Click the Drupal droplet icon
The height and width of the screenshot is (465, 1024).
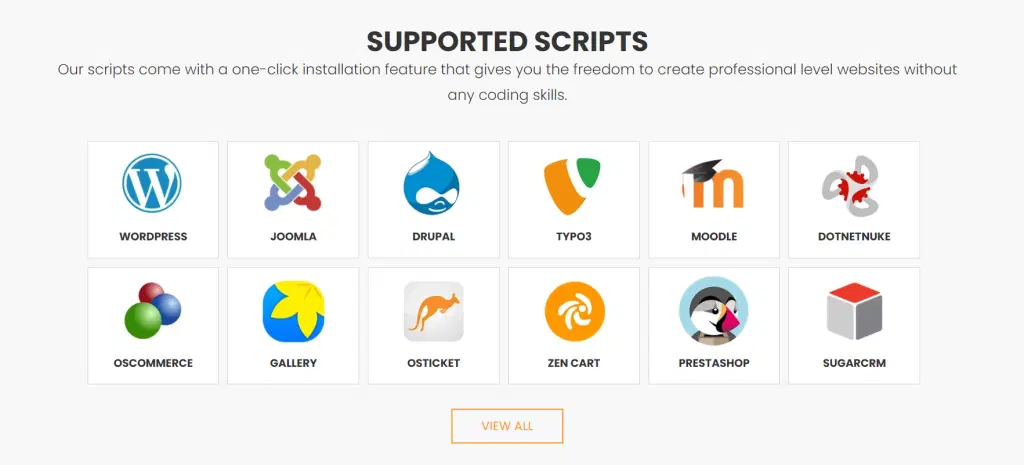pos(433,183)
